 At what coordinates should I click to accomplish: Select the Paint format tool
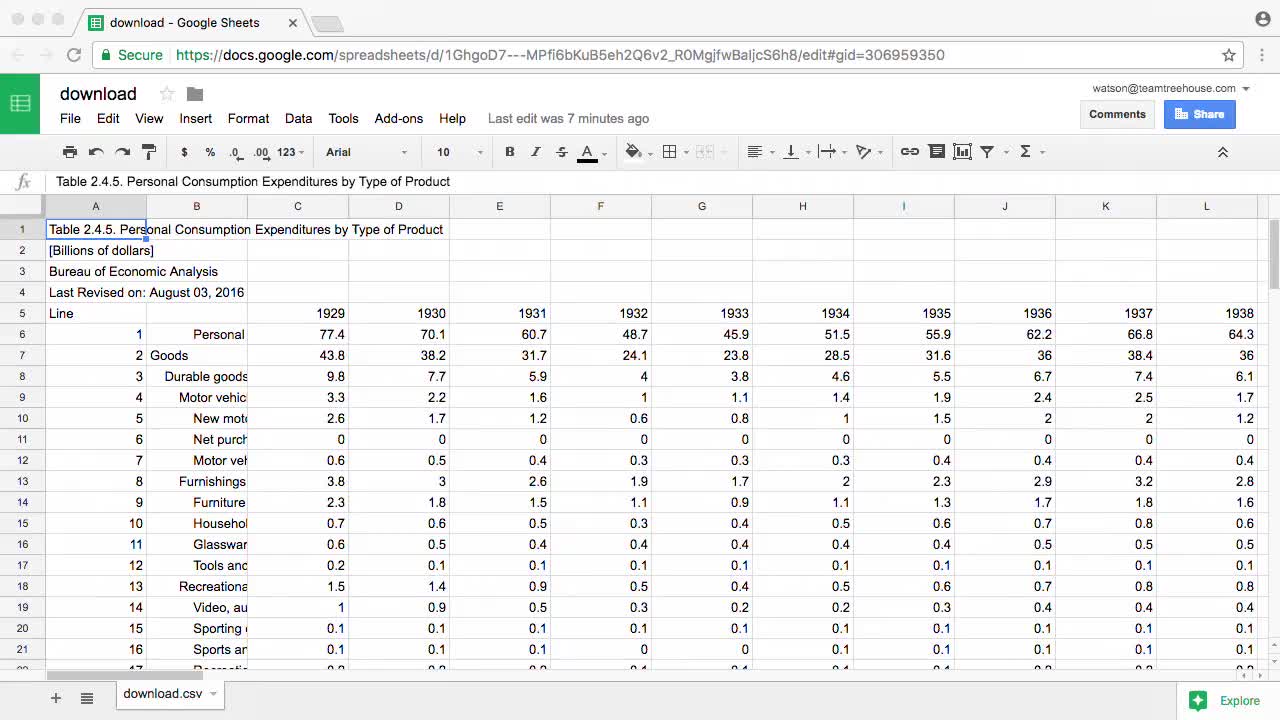tap(148, 151)
